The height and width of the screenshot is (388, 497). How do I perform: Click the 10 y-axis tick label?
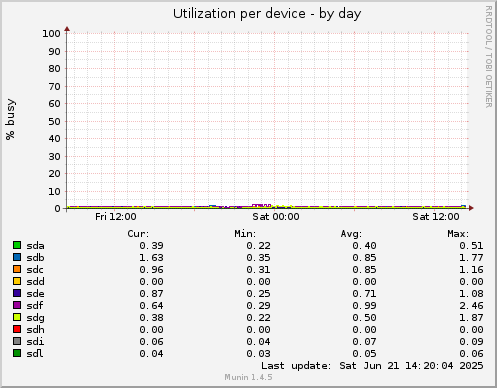coord(54,192)
